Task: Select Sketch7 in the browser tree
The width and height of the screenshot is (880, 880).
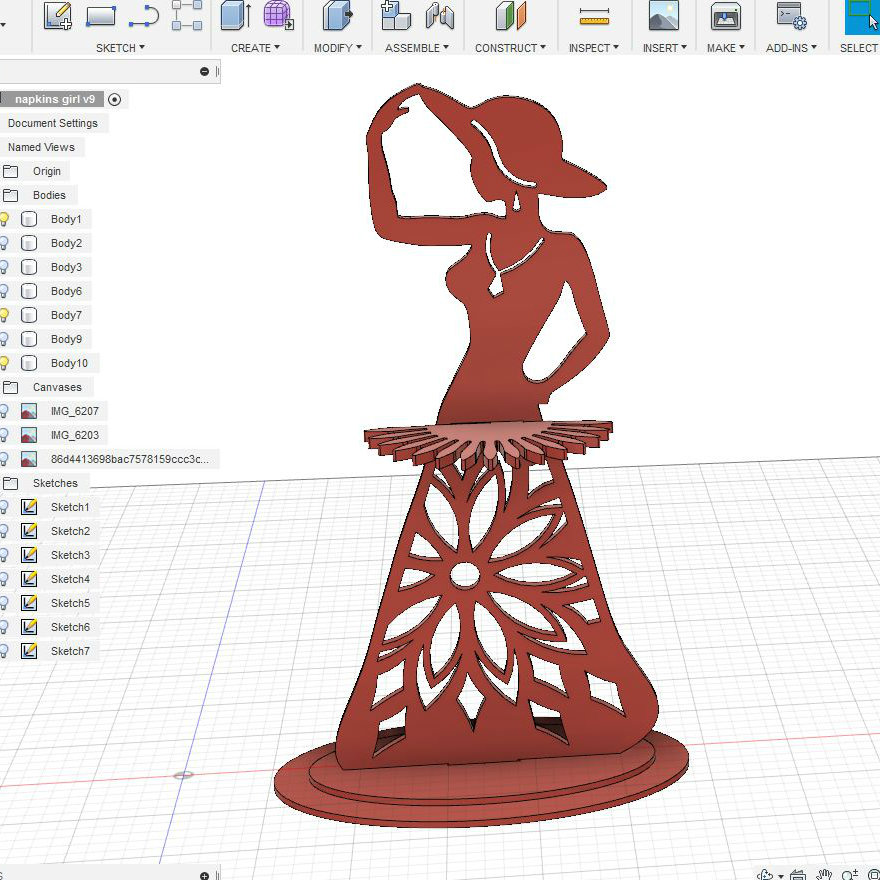Action: pyautogui.click(x=70, y=651)
